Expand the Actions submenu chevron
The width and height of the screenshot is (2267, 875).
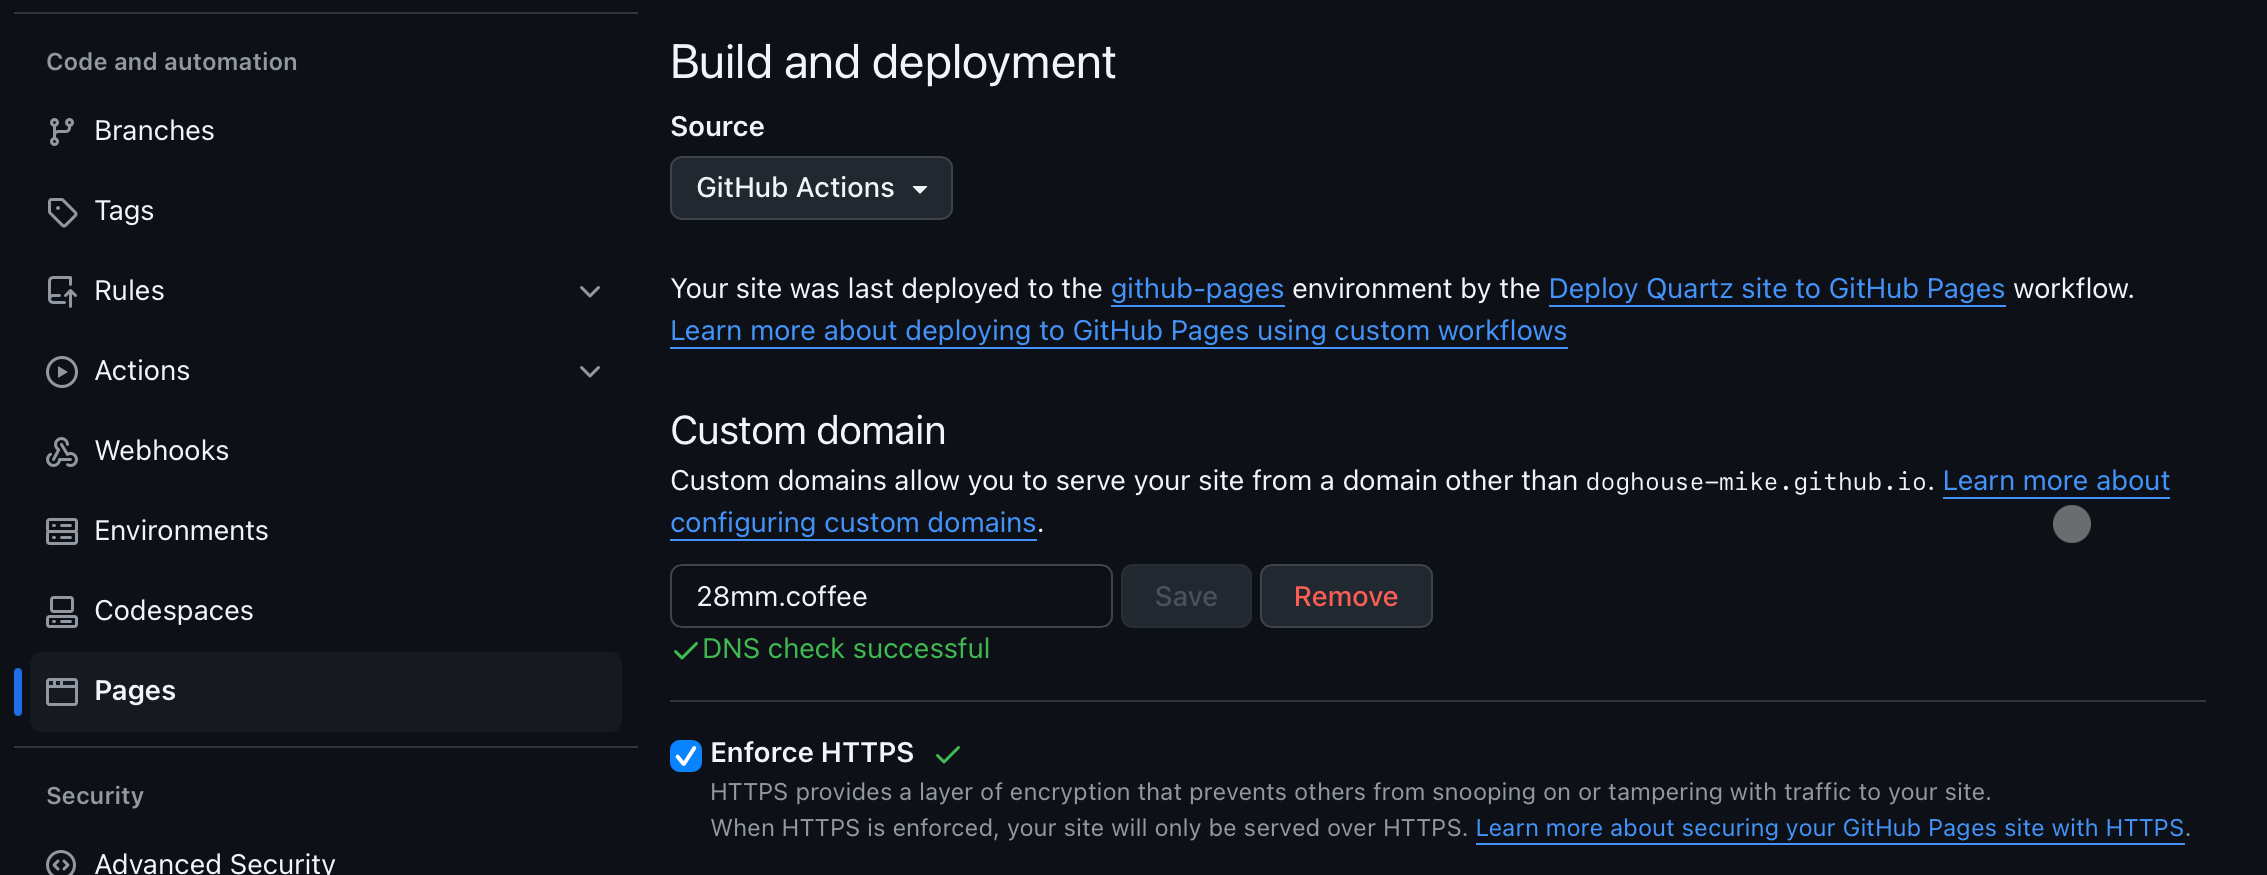click(590, 371)
